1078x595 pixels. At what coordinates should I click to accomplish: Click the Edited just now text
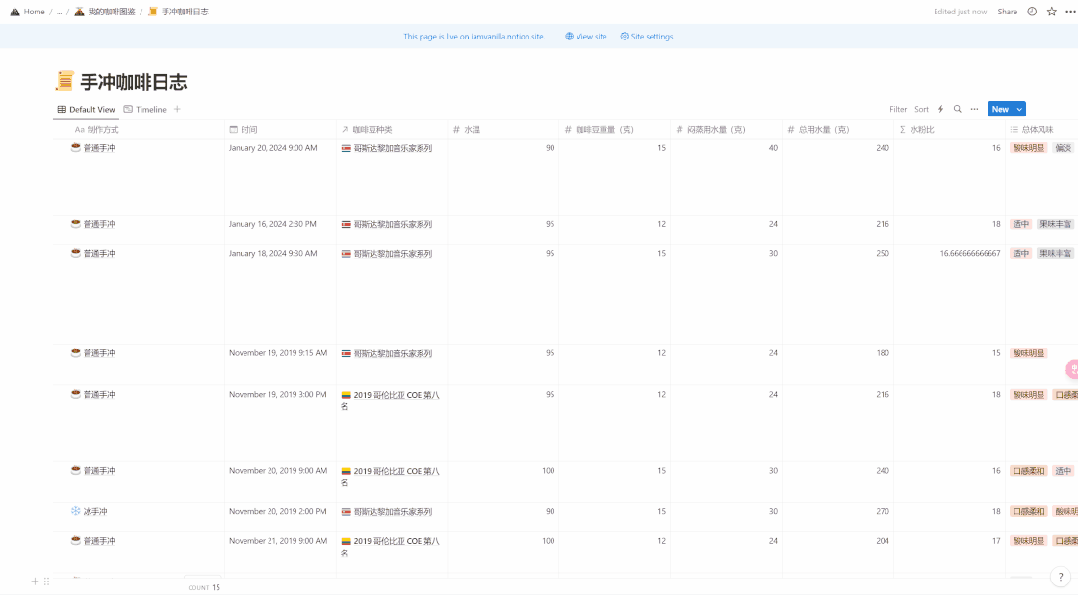pos(960,12)
